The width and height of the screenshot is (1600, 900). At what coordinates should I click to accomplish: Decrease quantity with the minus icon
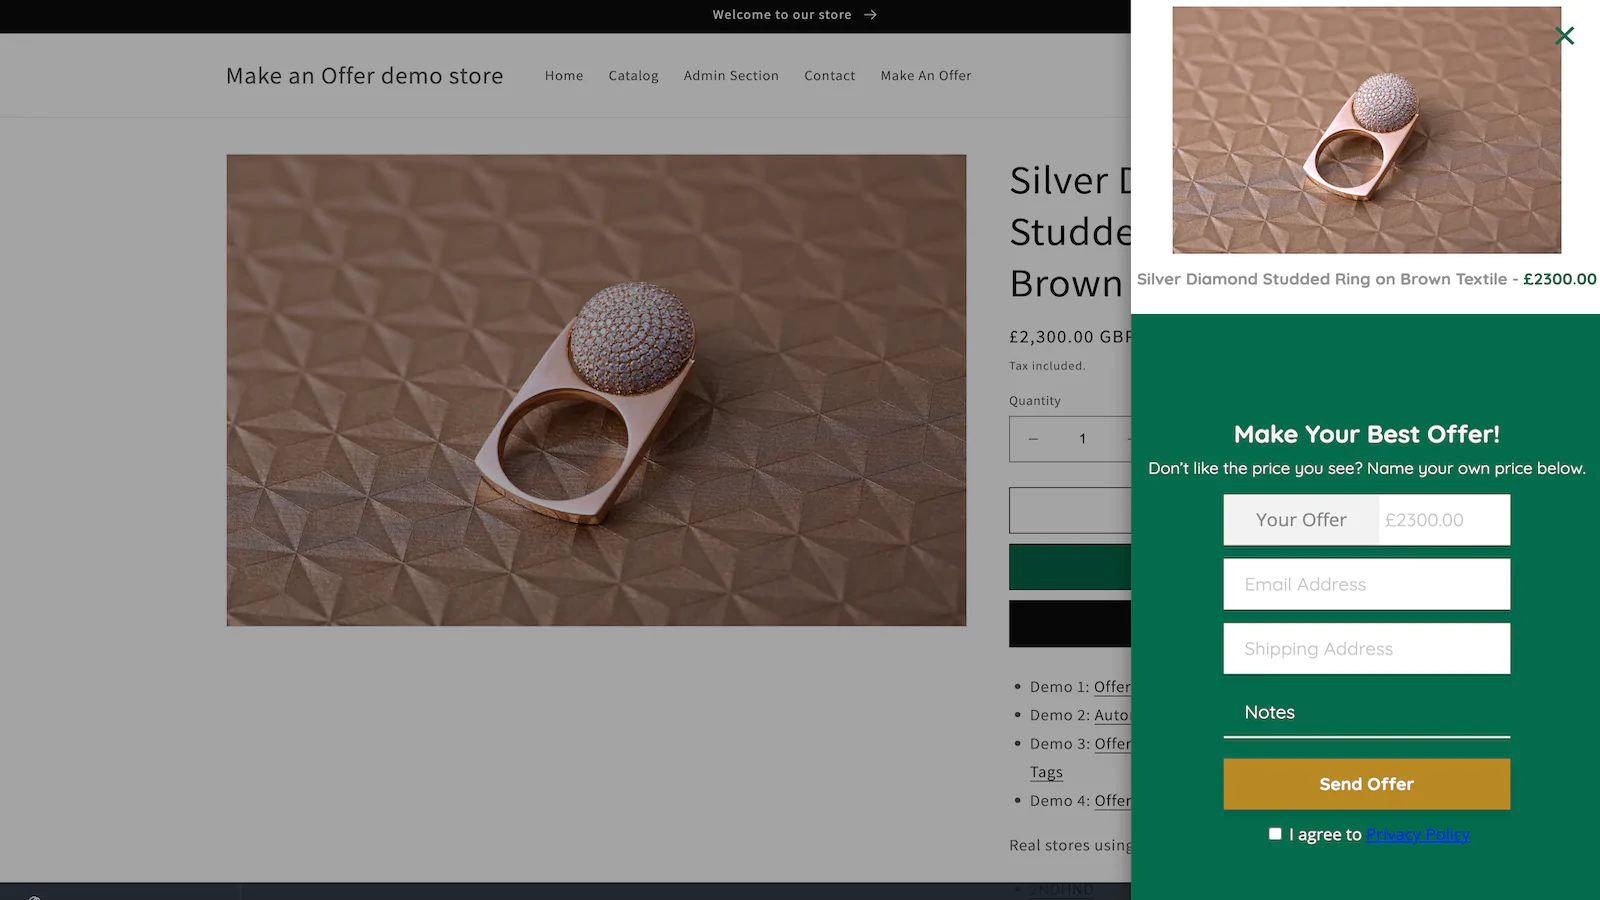[x=1033, y=439]
